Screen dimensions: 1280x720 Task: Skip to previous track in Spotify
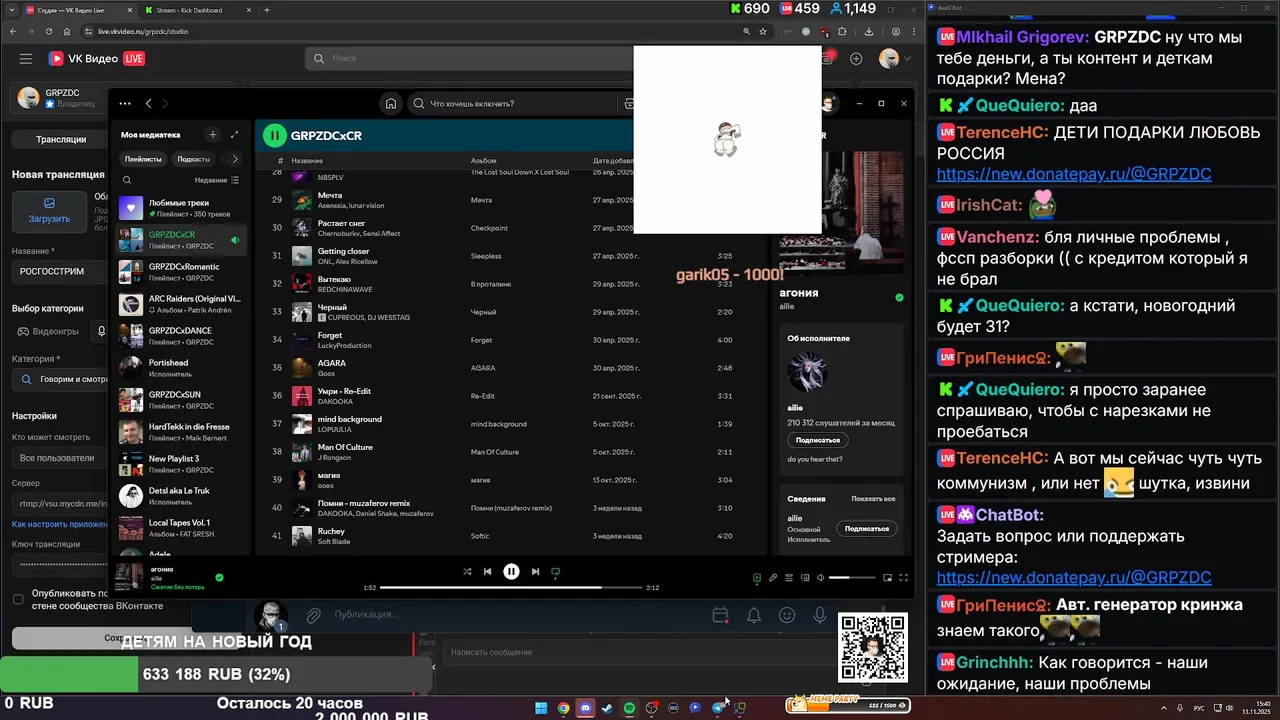[487, 572]
